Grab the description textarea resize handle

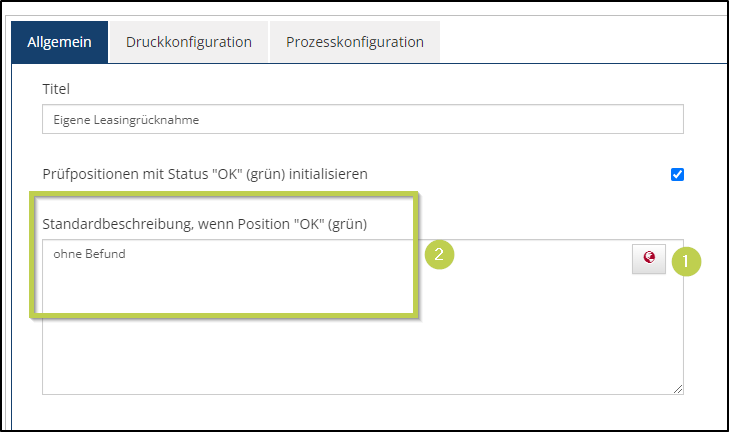[x=677, y=388]
